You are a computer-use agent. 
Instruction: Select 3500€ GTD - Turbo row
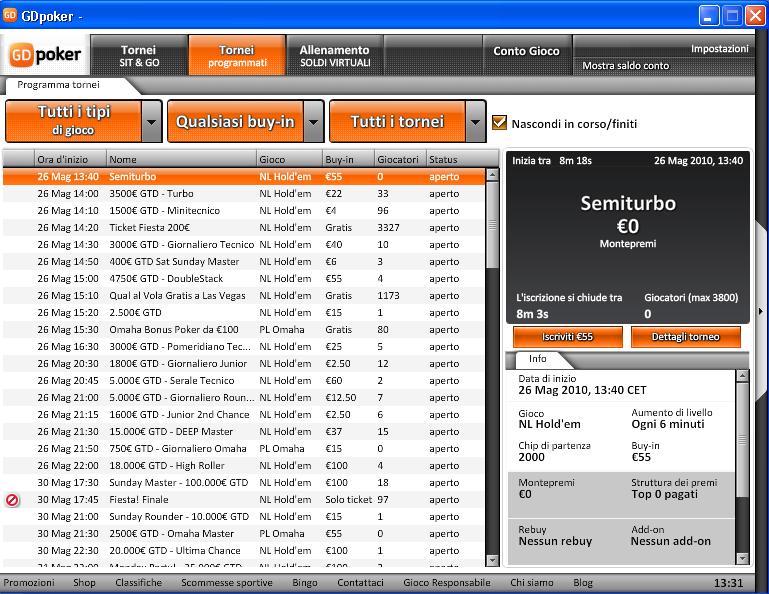pos(244,194)
